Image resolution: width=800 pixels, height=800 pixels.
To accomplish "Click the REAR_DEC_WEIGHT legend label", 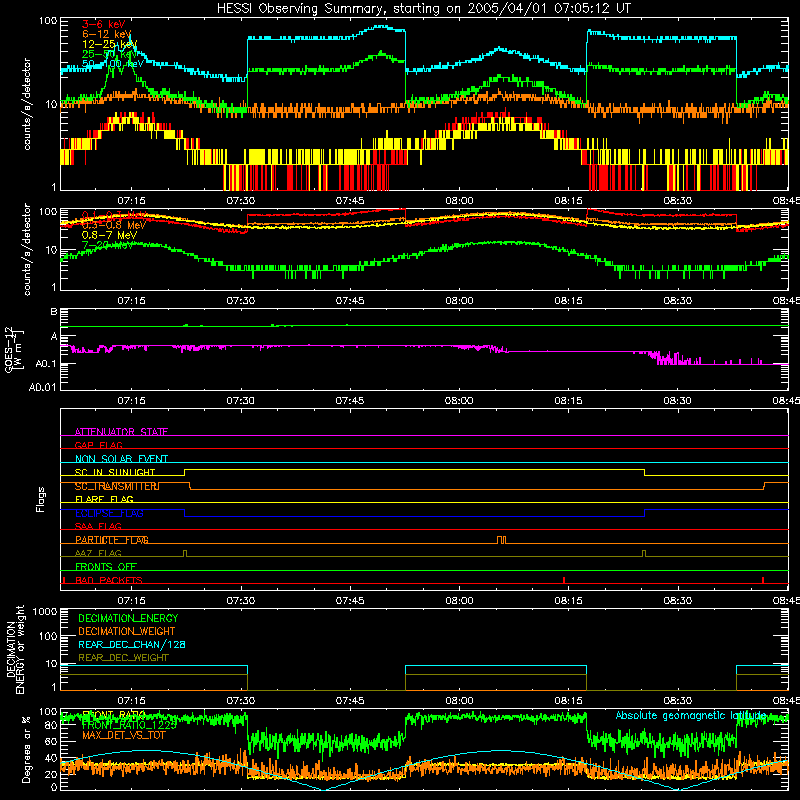I will pos(123,658).
